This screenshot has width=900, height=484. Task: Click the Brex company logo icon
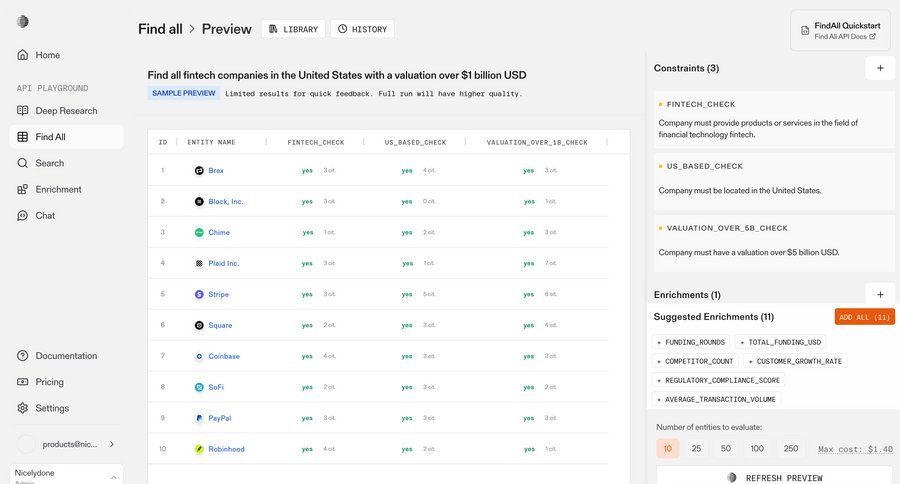tap(199, 171)
